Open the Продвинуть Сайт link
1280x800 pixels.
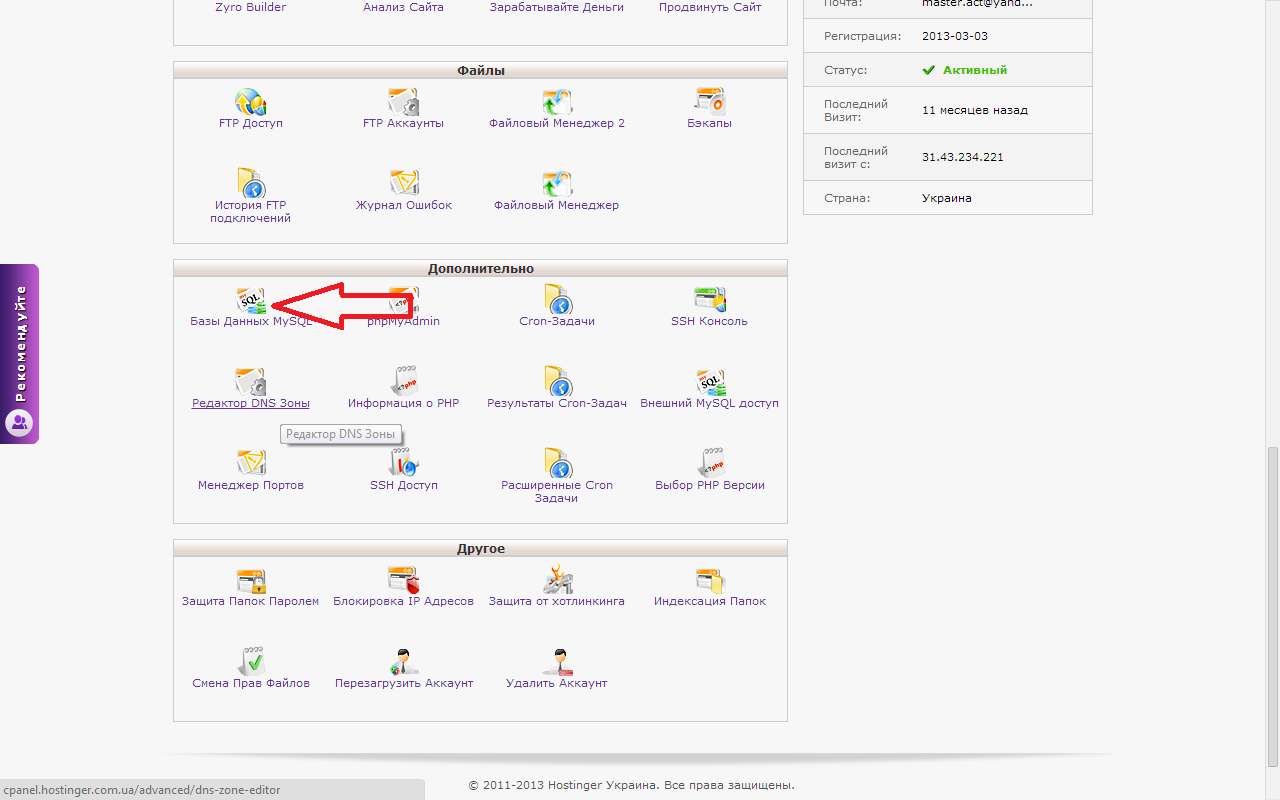tap(710, 7)
